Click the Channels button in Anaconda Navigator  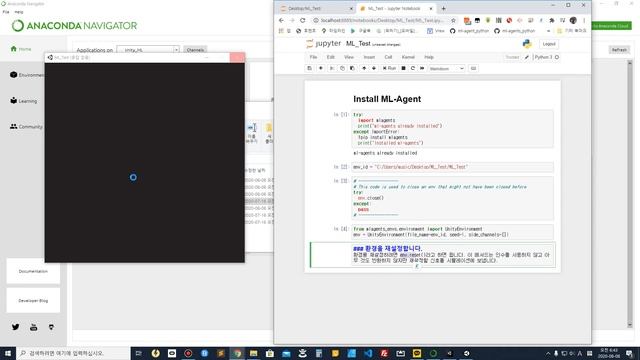pyautogui.click(x=195, y=50)
